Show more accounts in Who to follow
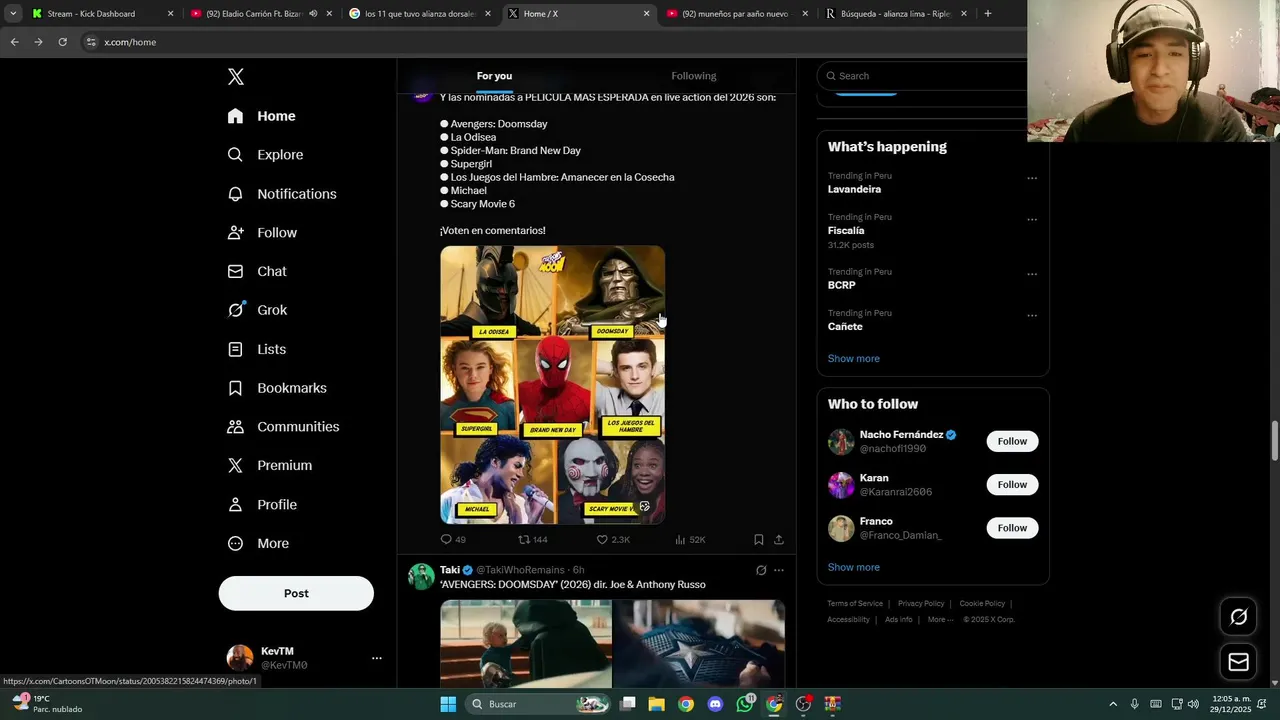This screenshot has height=720, width=1280. (853, 567)
